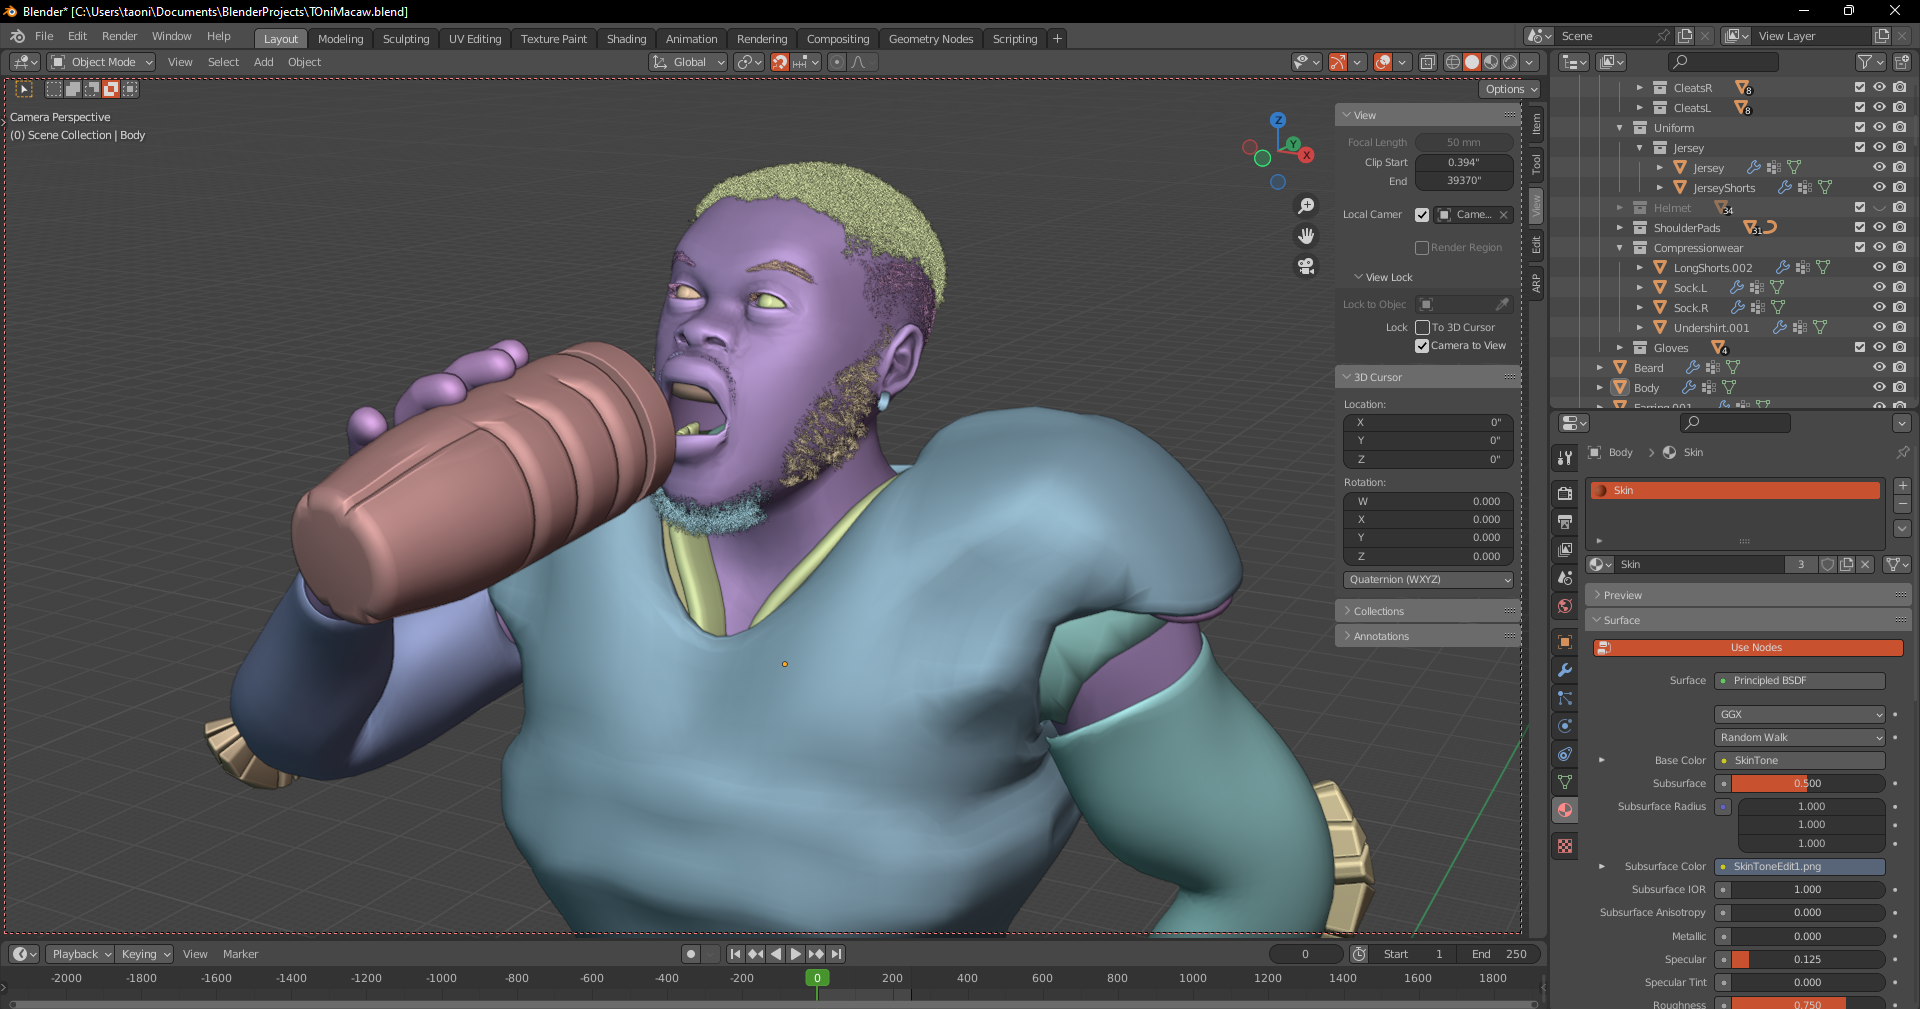
Task: Click the viewport Options button
Action: pos(1510,89)
